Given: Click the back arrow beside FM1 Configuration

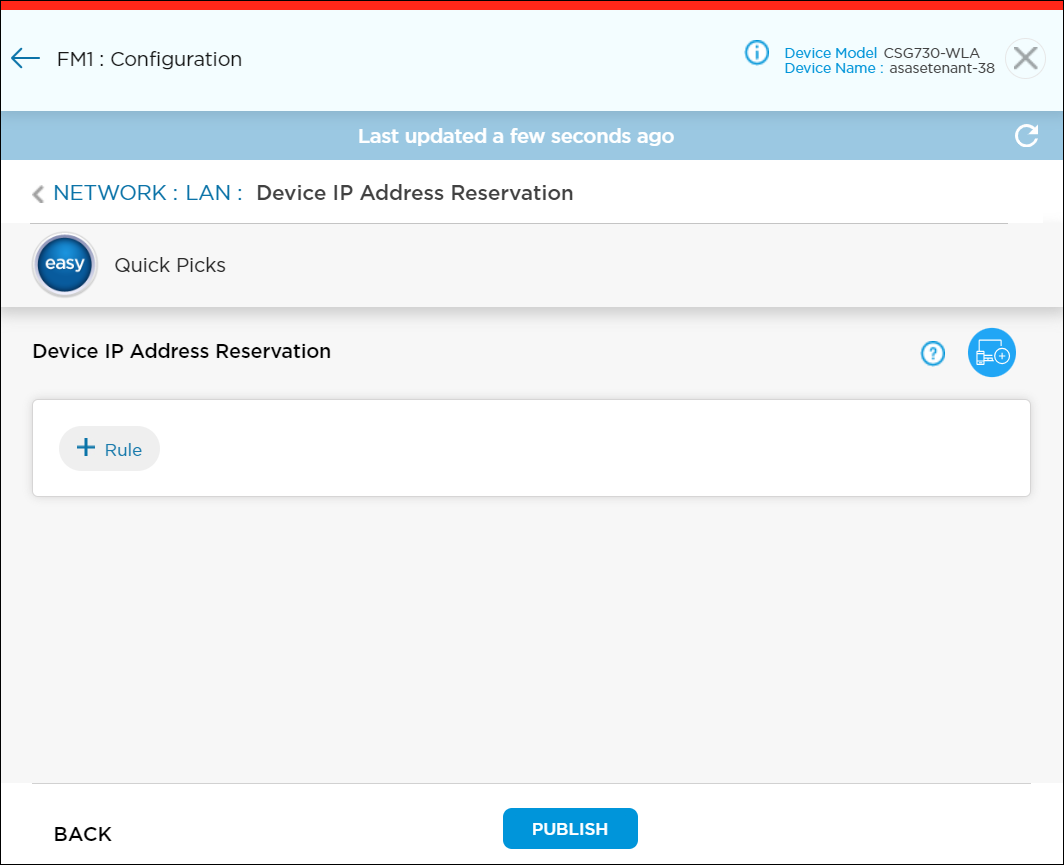Looking at the screenshot, I should pyautogui.click(x=25, y=59).
